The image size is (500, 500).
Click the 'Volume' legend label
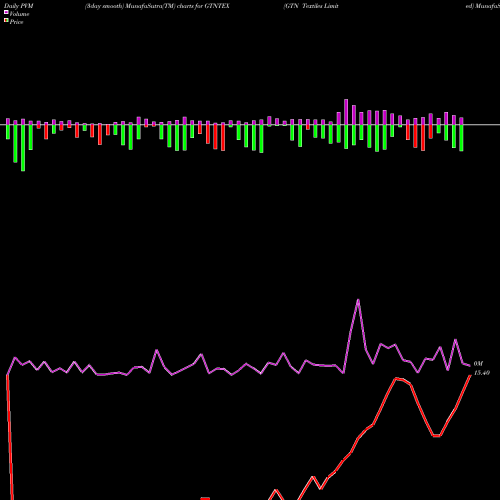(19, 14)
